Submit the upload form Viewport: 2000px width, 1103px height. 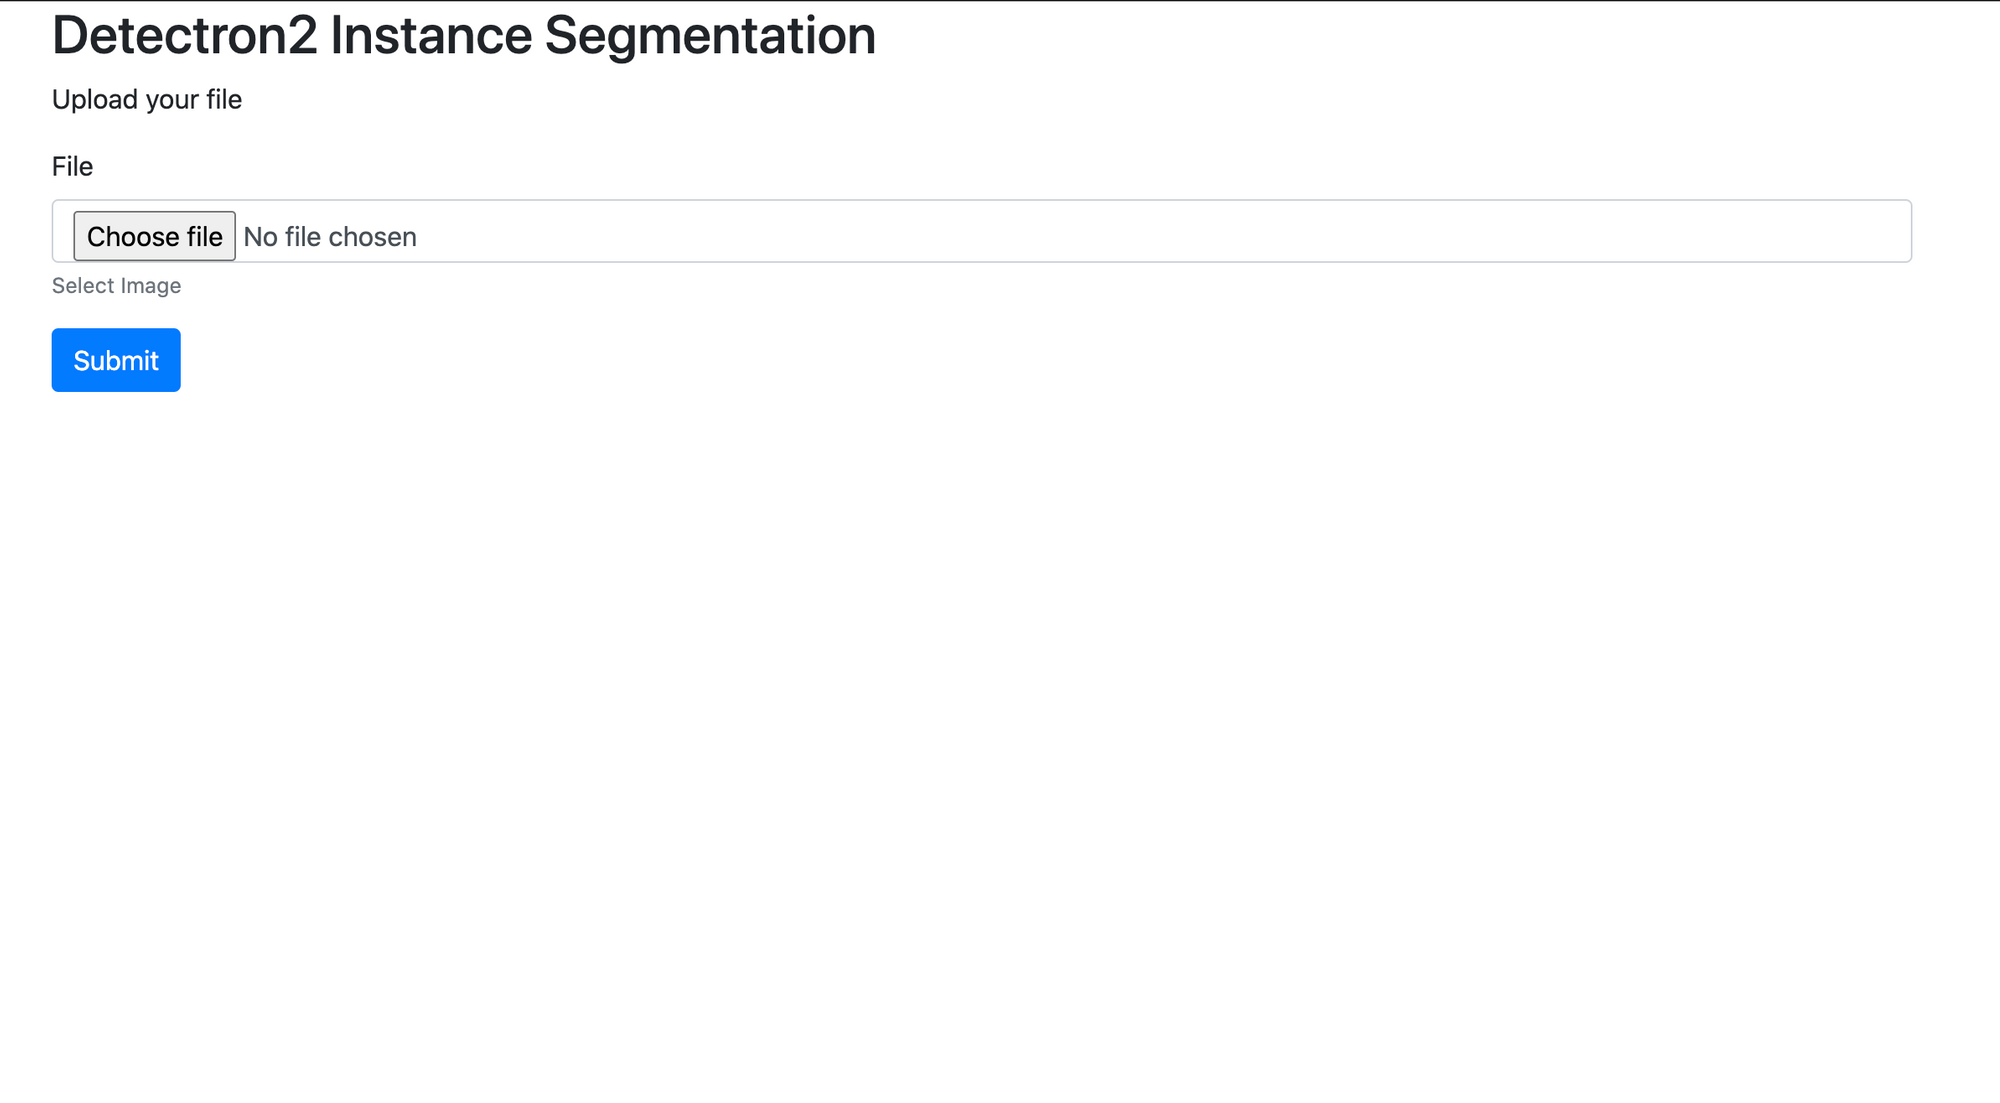point(116,360)
